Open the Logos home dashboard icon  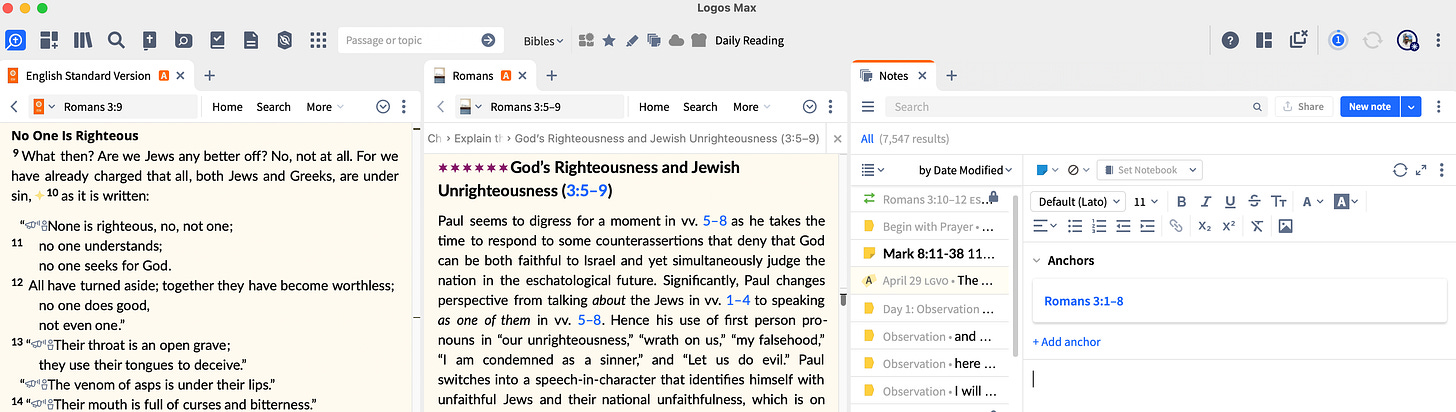tap(15, 40)
